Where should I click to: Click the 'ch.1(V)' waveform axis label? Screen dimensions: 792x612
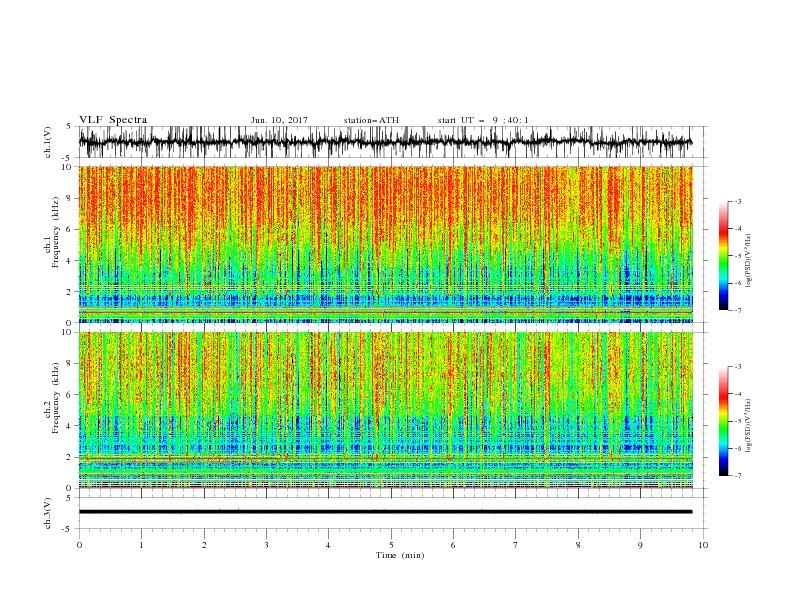(48, 142)
